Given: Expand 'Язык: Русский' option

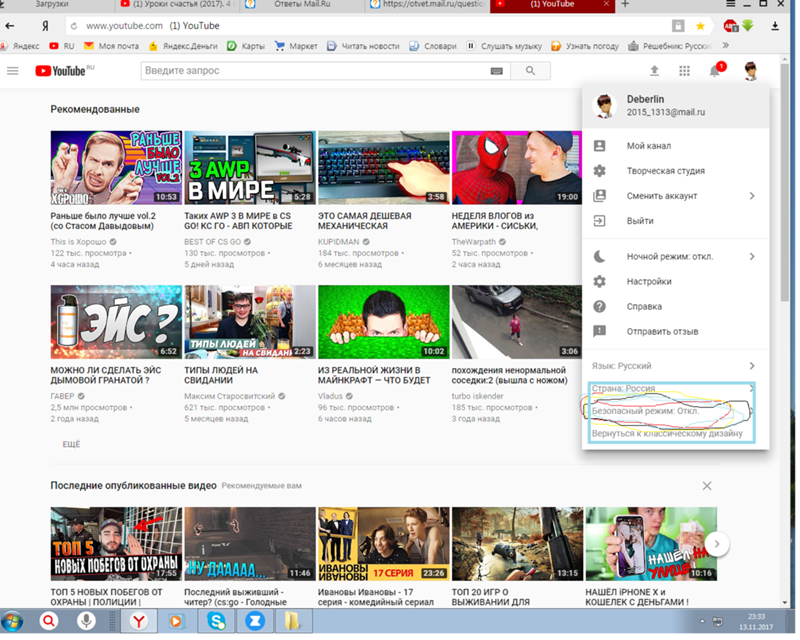Looking at the screenshot, I should pos(676,366).
